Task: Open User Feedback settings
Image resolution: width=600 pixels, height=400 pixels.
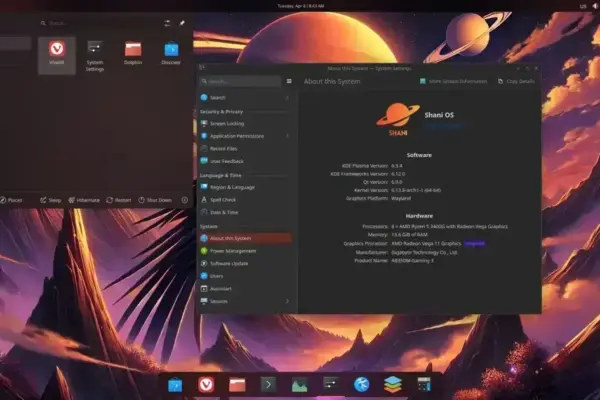Action: coord(245,161)
